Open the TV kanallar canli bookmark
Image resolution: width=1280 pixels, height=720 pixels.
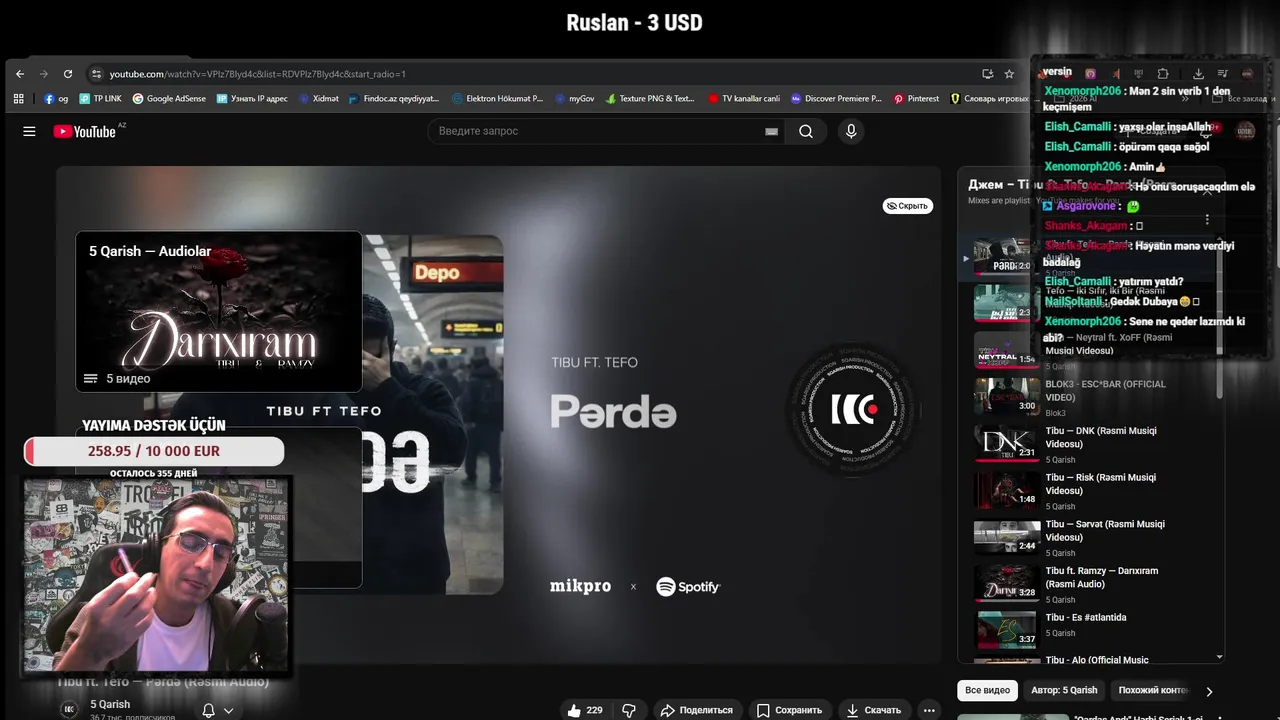point(743,99)
